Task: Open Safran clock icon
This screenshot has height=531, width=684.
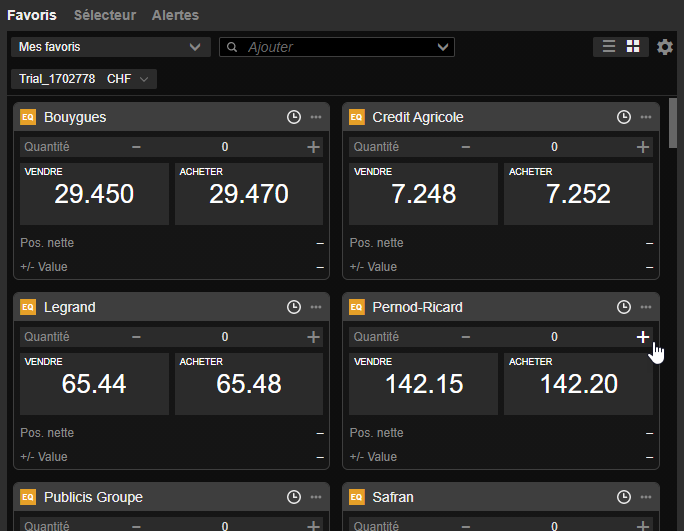Action: [x=624, y=497]
